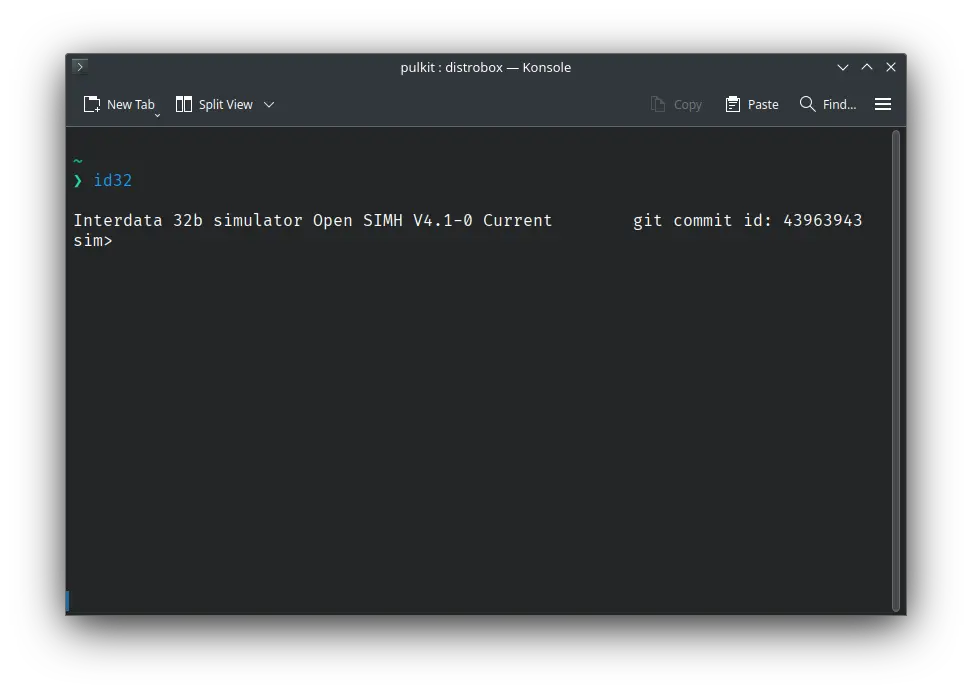Click the 'Open SIMH V4.1-0 Current' text
The height and width of the screenshot is (694, 973).
click(432, 220)
